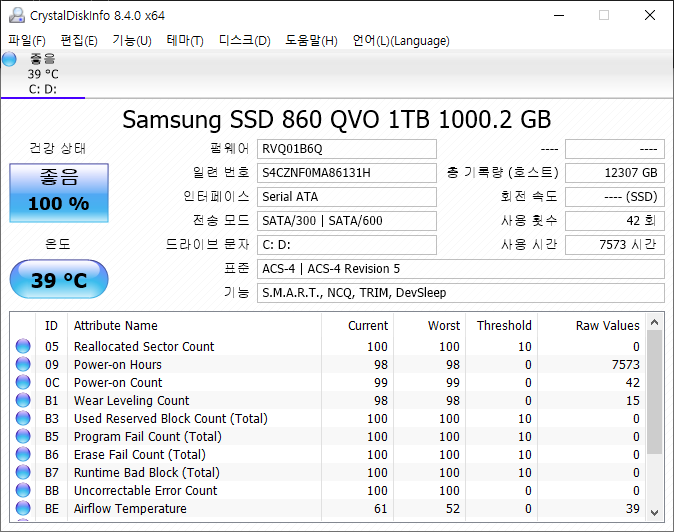Click the SMART list scroll down arrow
Viewport: 674px width, 532px height.
(x=655, y=513)
